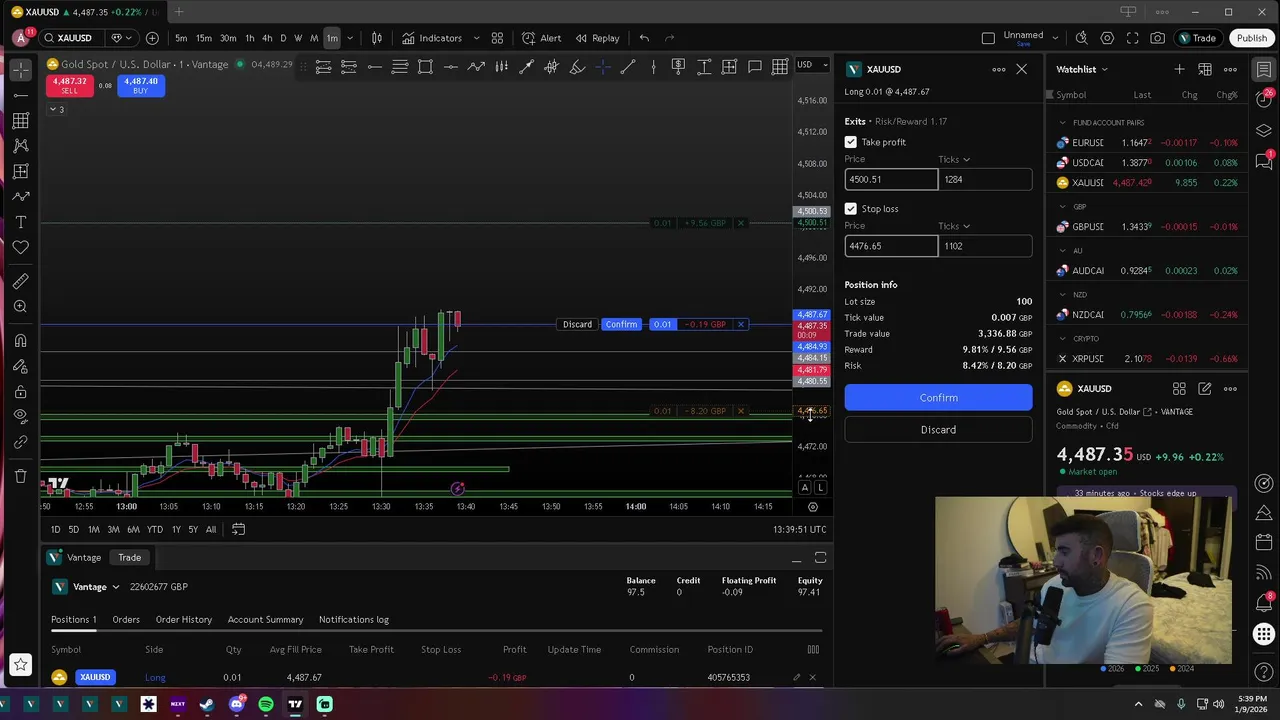This screenshot has width=1280, height=720.
Task: Toggle hide all drawings eye icon
Action: (20, 416)
